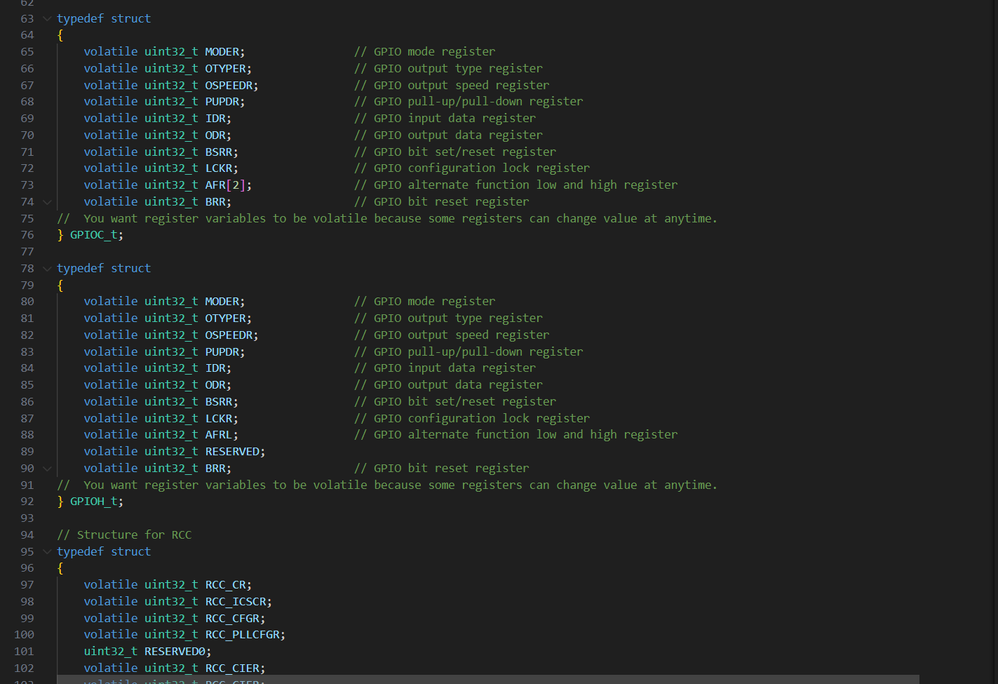
Task: Toggle the fold chevron beside line 74
Action: pos(47,202)
